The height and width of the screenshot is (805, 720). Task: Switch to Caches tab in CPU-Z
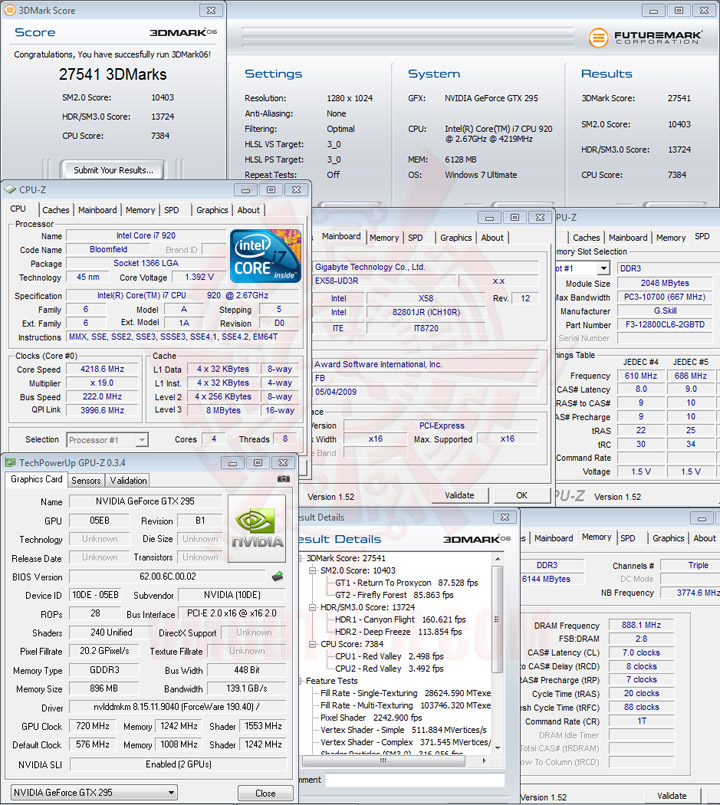55,210
